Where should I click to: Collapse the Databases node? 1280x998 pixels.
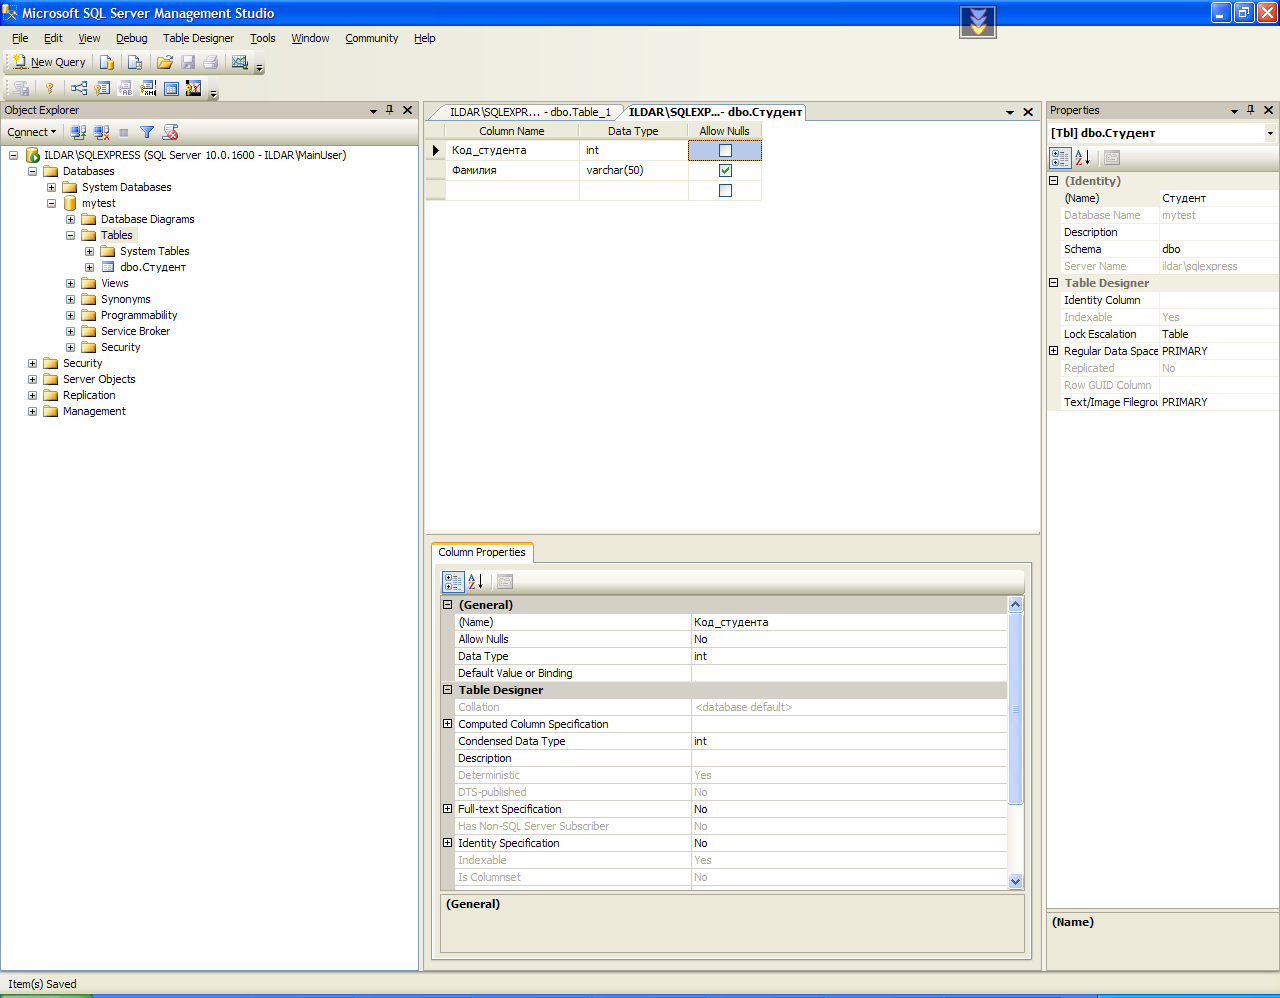coord(32,171)
